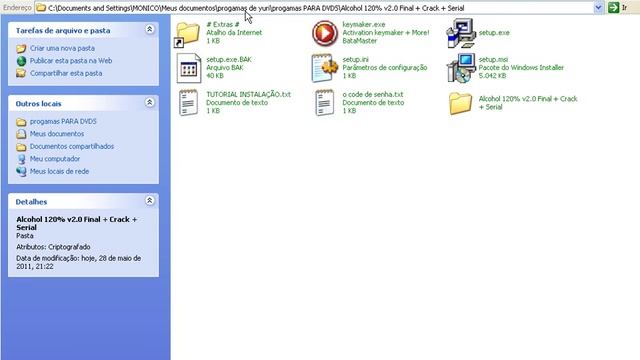Collapse the Tarefas de arquivo e pasta panel

[149, 29]
